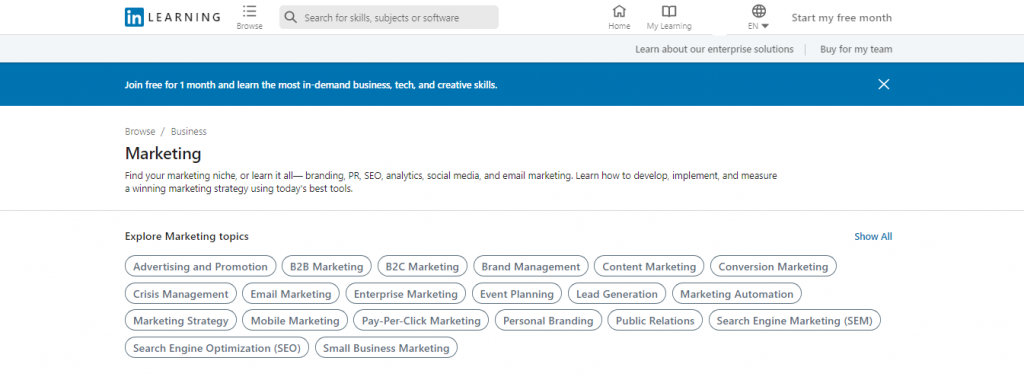Open My Learning book icon
Viewport: 1024px width, 377px height.
tap(669, 11)
